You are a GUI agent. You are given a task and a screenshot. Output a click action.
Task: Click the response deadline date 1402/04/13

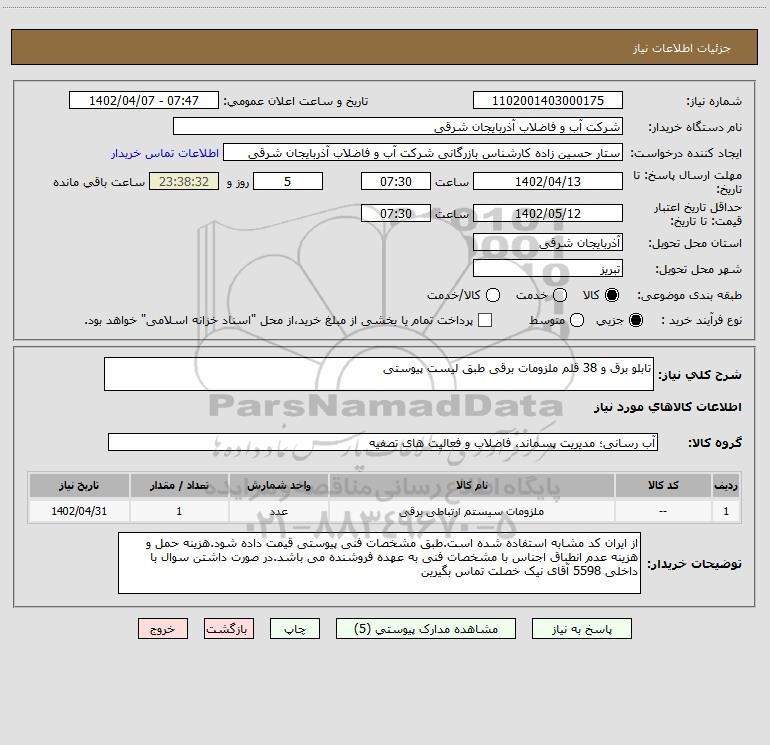(x=548, y=181)
